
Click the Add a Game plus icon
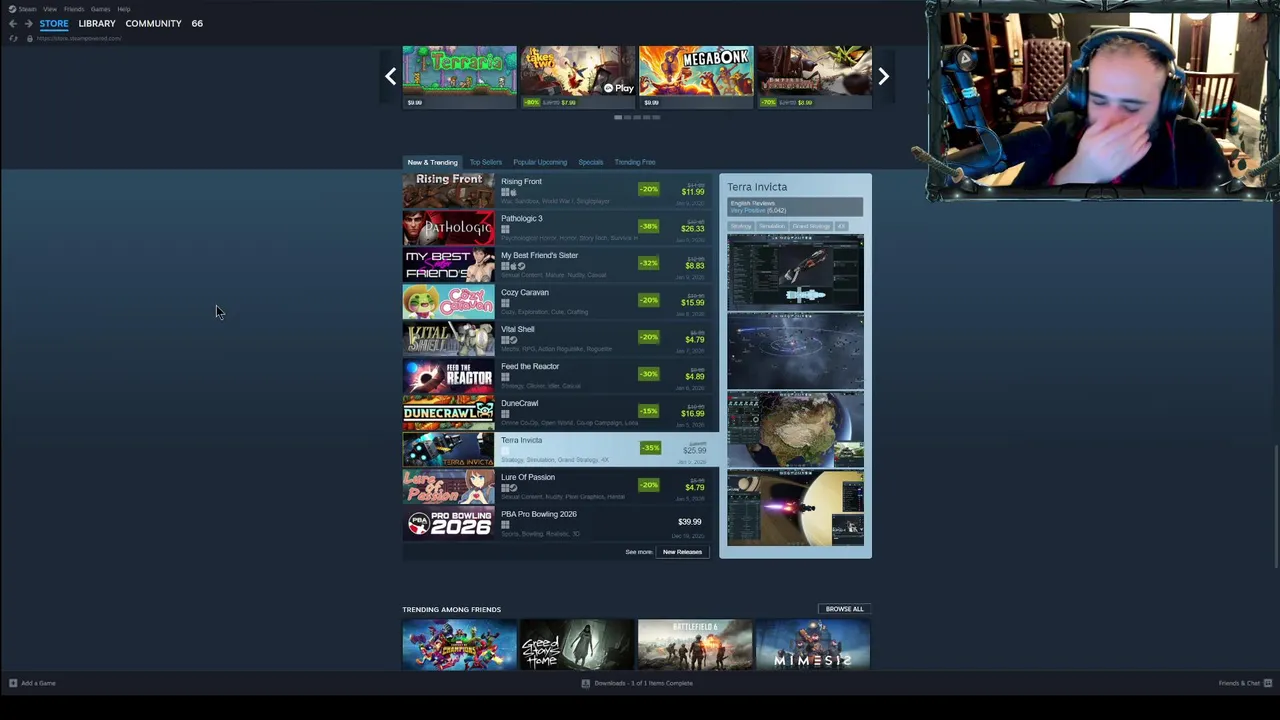point(13,683)
